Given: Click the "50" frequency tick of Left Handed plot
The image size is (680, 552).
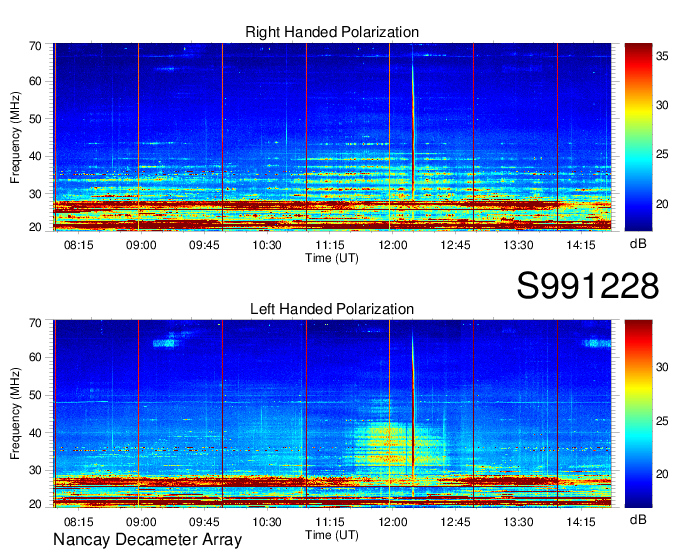Looking at the screenshot, I should point(36,395).
